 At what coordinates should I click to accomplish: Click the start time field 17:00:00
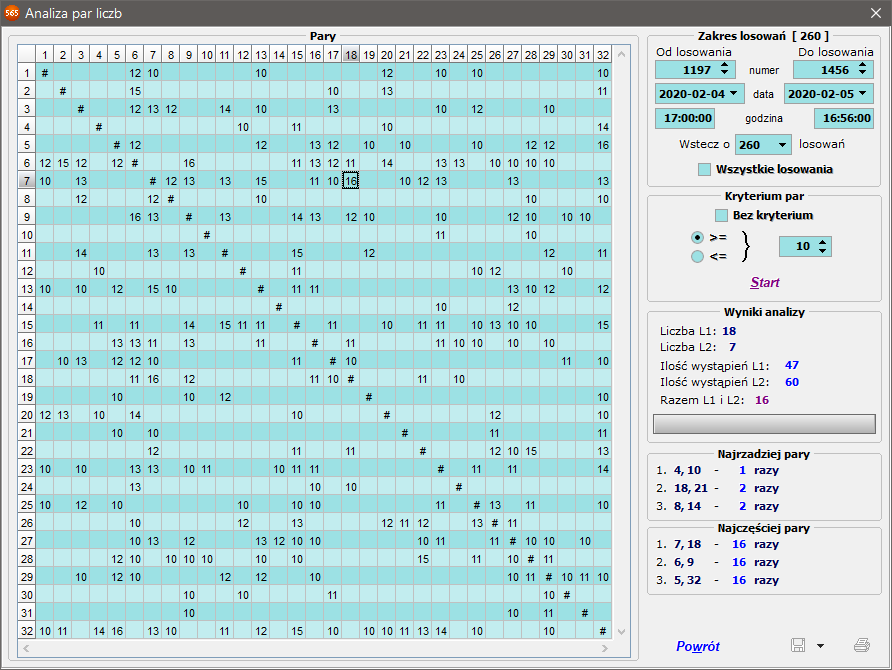pos(687,118)
